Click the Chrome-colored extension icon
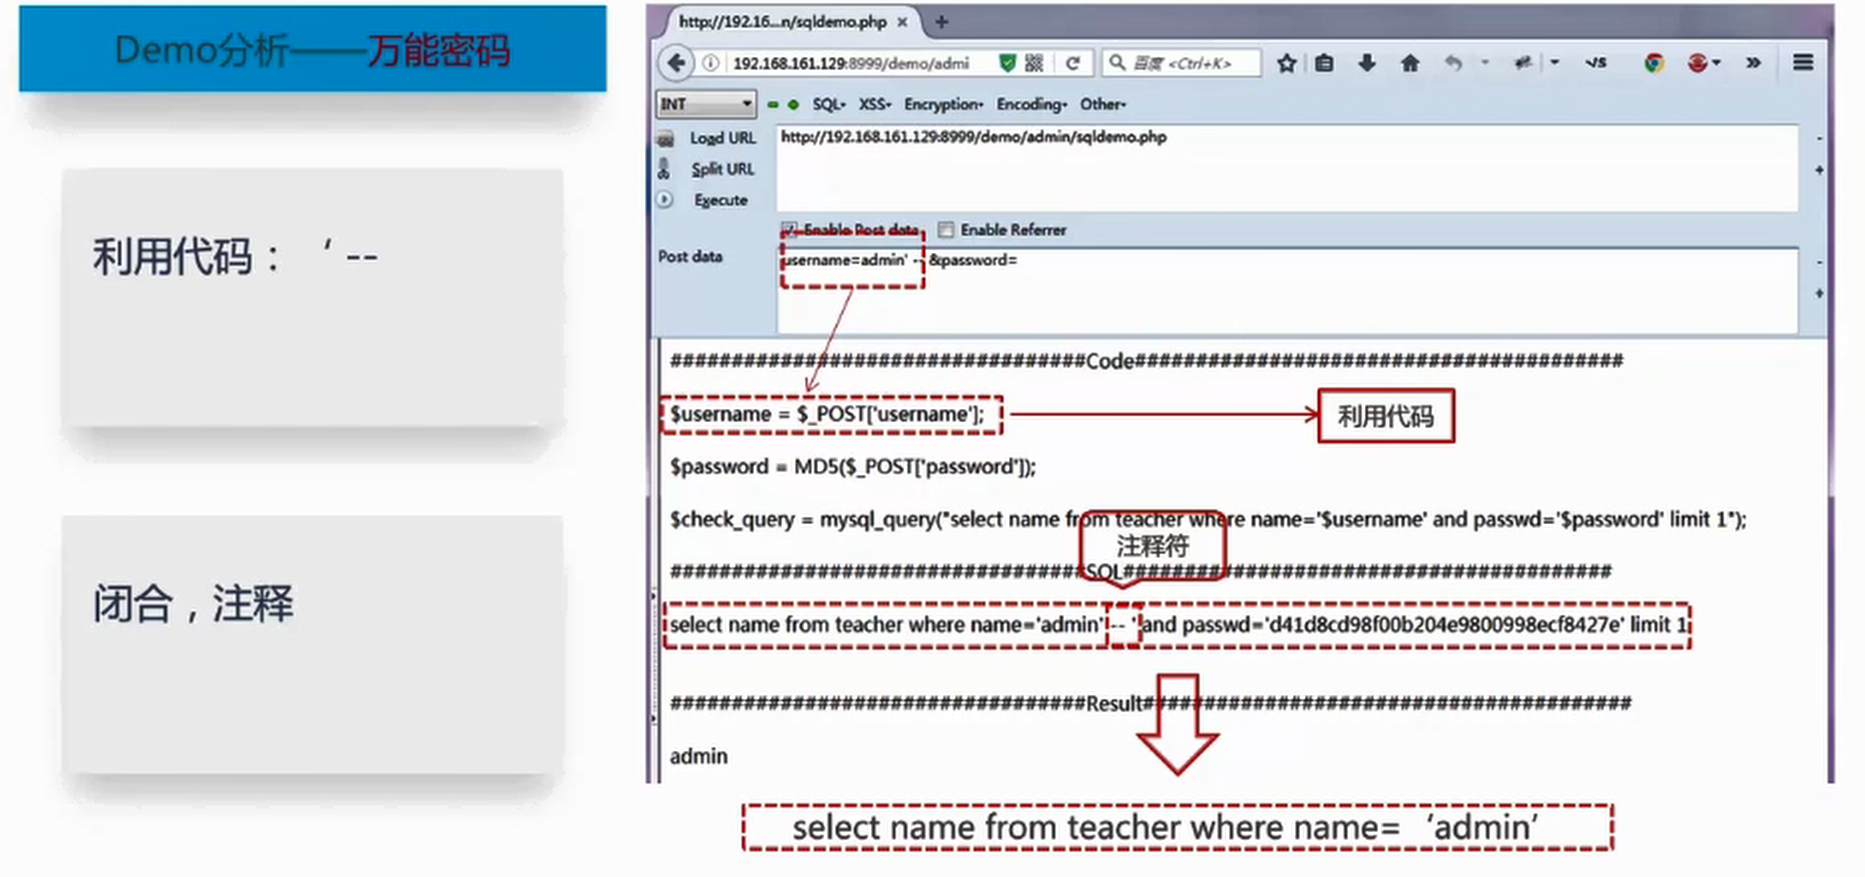 pos(1654,63)
